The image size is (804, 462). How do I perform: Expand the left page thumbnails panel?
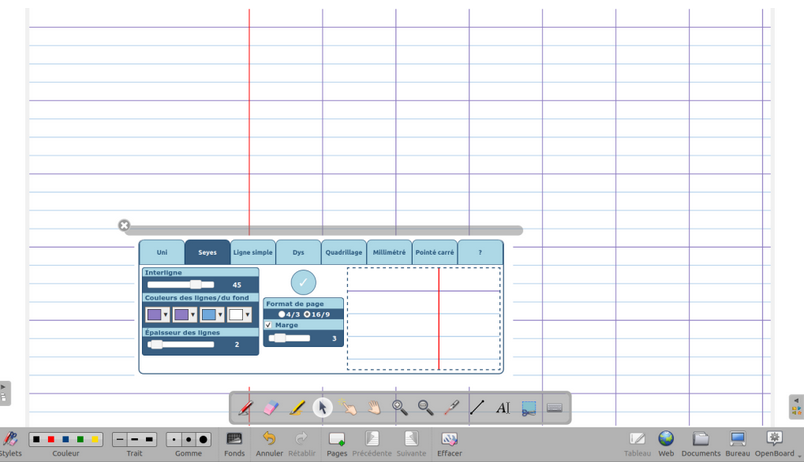pos(4,393)
